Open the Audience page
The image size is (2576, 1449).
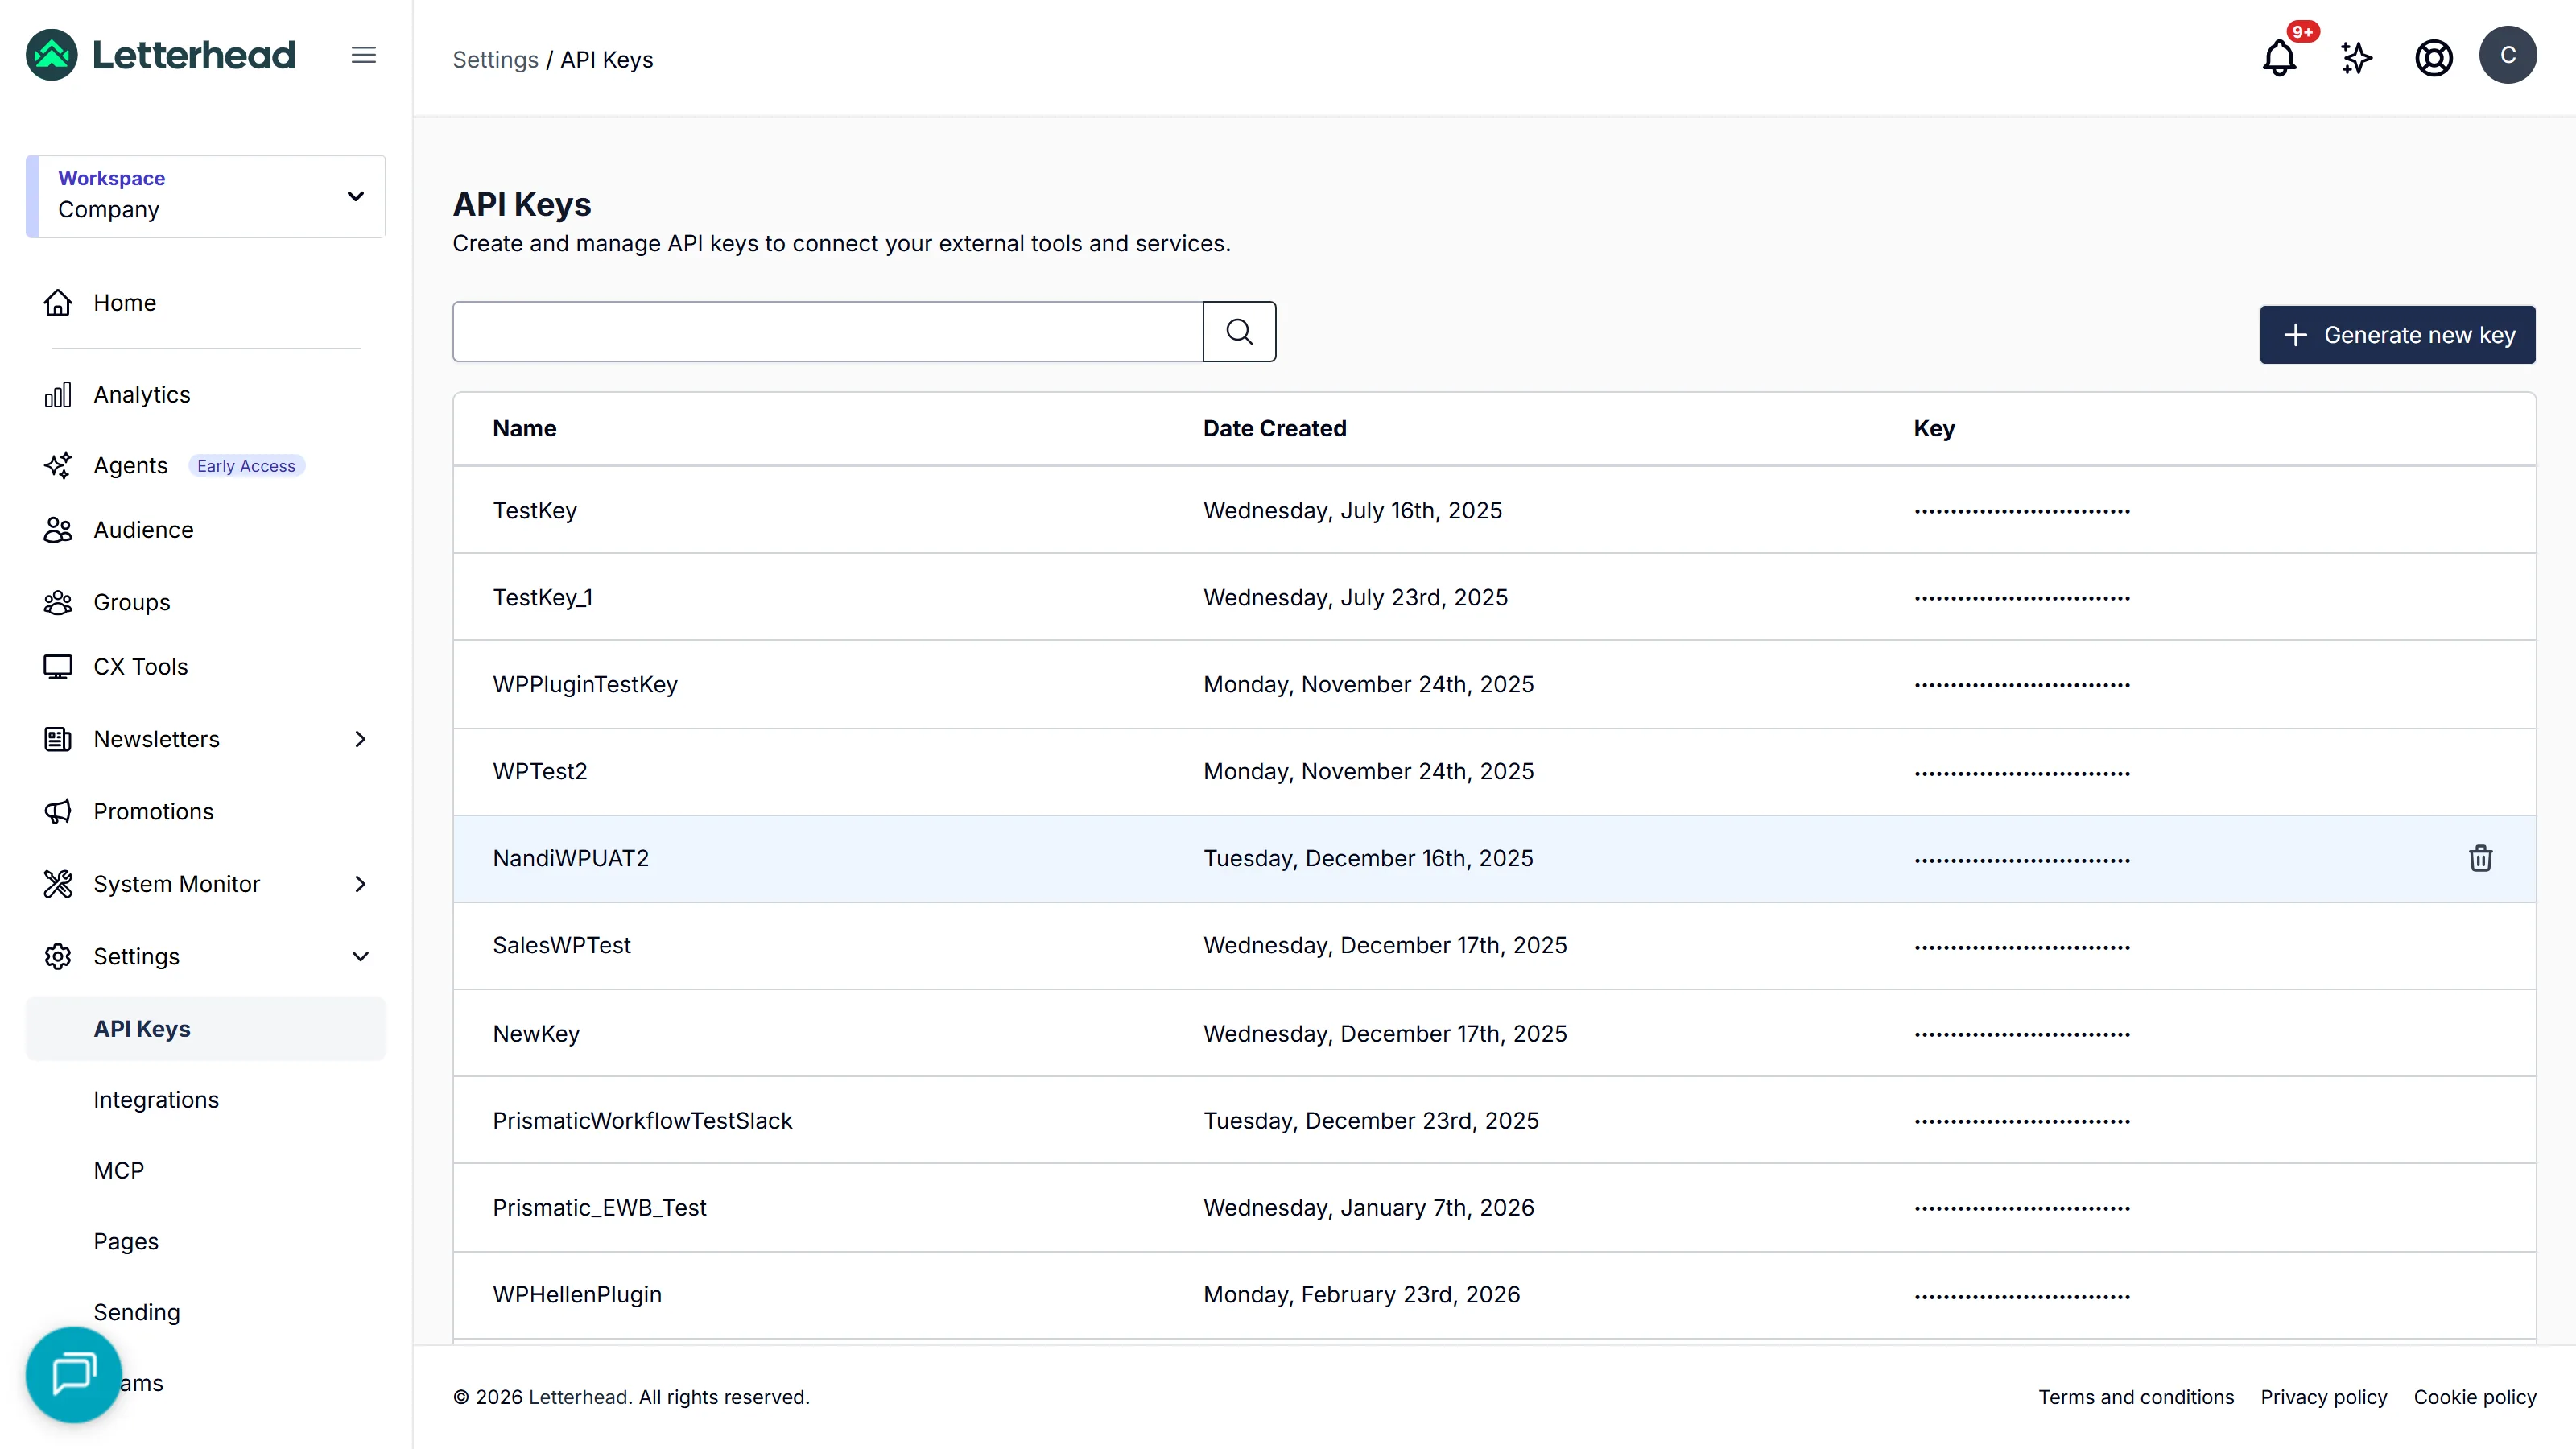click(x=144, y=530)
